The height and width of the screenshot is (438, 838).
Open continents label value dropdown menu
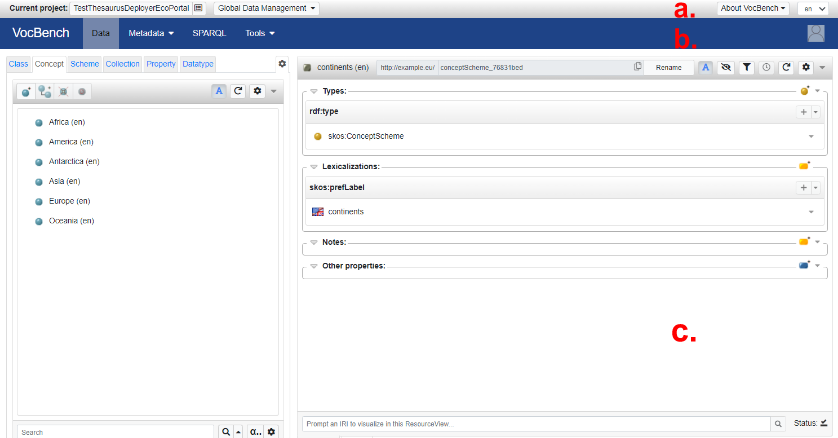(811, 212)
